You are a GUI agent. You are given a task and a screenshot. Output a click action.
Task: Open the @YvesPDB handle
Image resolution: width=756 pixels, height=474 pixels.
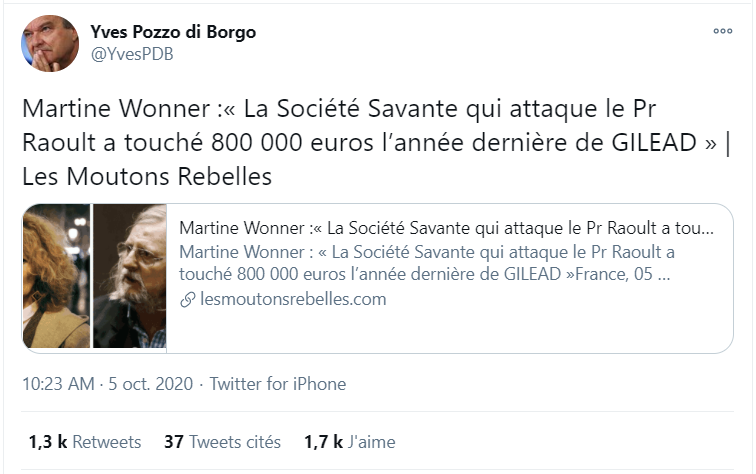click(x=132, y=54)
